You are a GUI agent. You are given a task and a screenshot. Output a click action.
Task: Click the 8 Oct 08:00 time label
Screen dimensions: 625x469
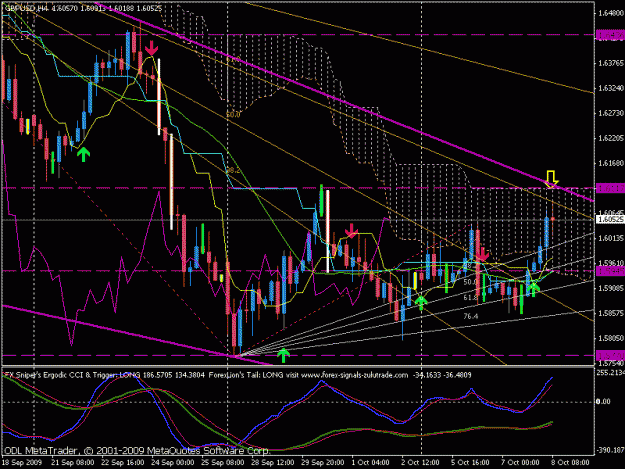[x=570, y=463]
